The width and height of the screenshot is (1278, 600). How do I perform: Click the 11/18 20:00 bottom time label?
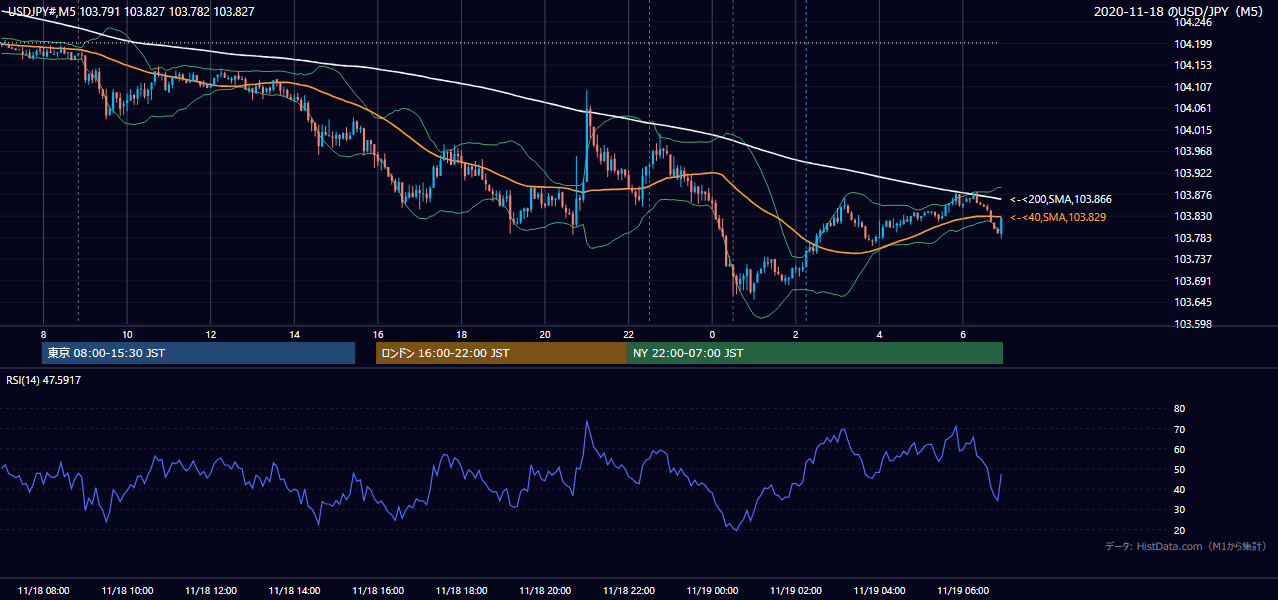coord(544,591)
